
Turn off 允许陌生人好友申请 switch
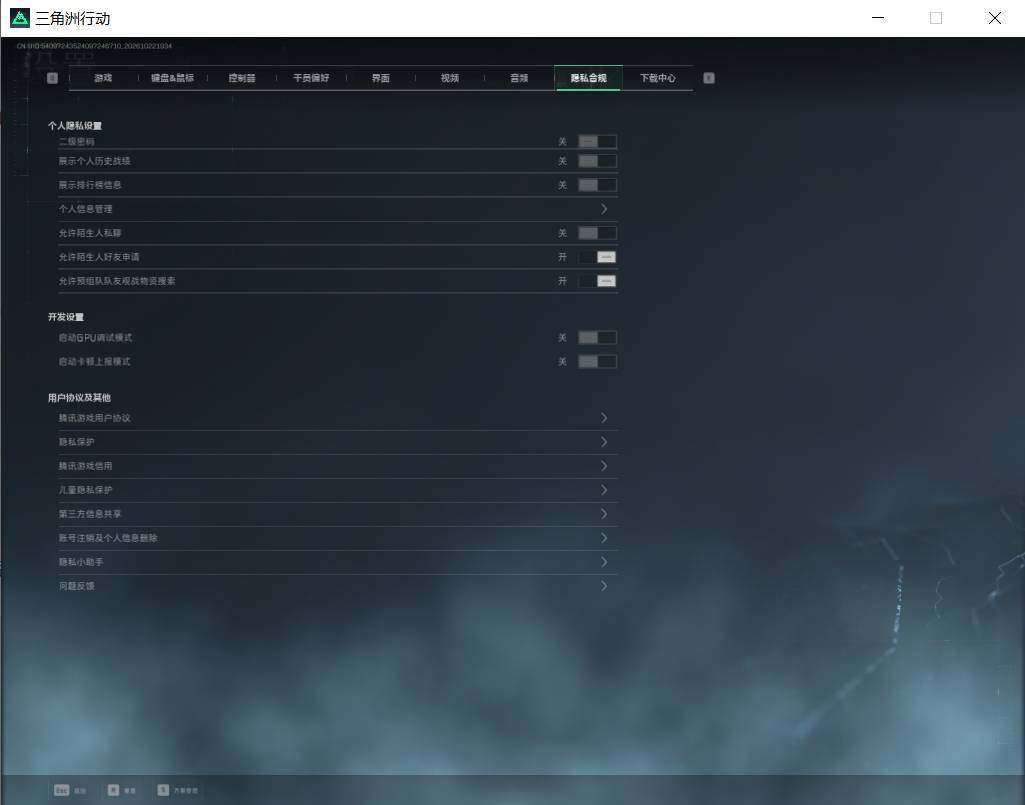597,257
